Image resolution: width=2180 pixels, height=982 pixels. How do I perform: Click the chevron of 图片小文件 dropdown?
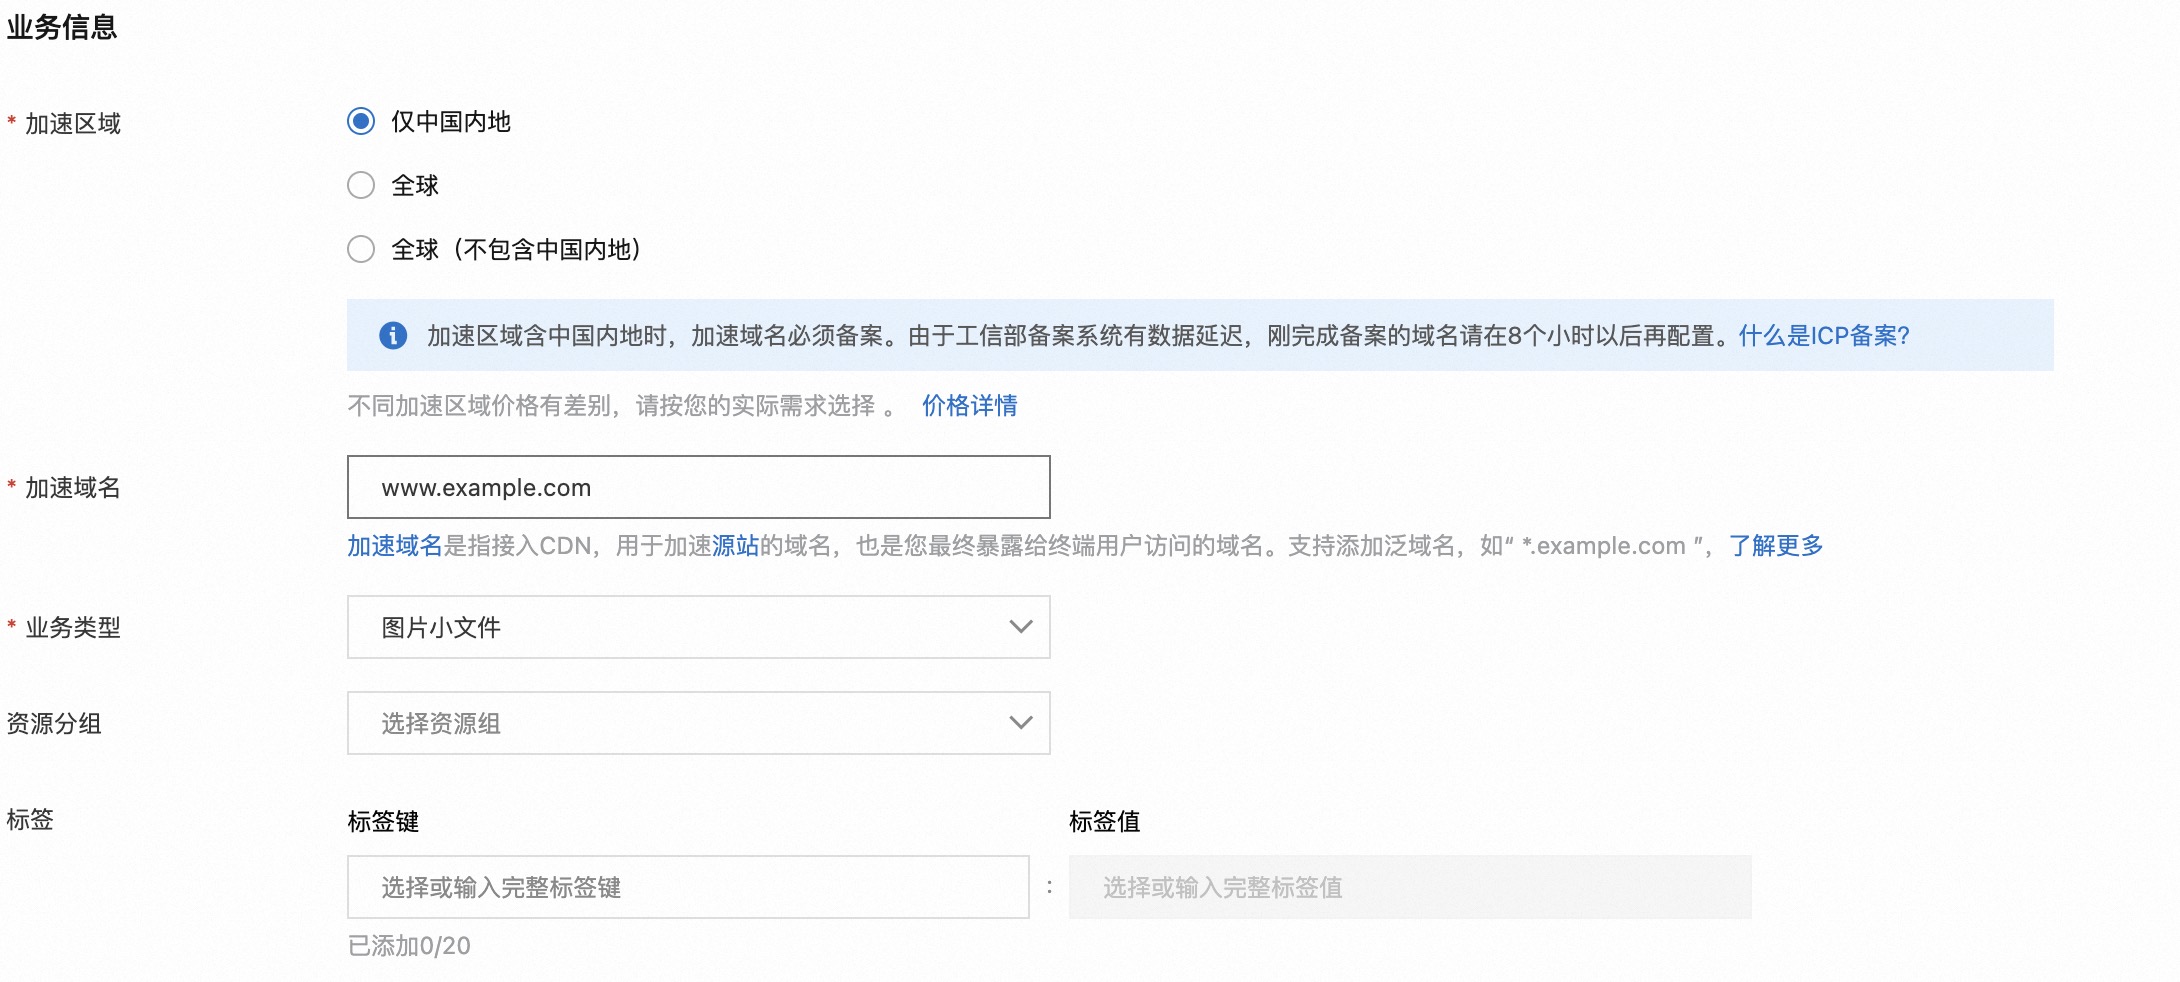tap(1020, 627)
